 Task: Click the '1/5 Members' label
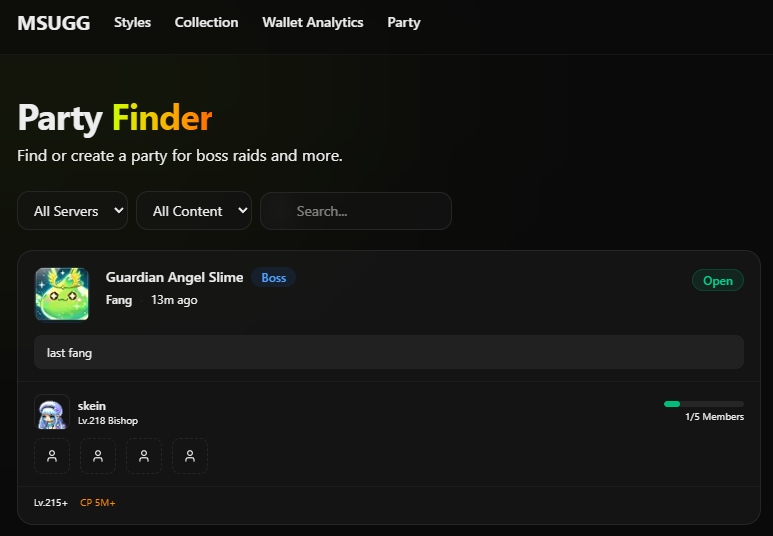point(714,417)
